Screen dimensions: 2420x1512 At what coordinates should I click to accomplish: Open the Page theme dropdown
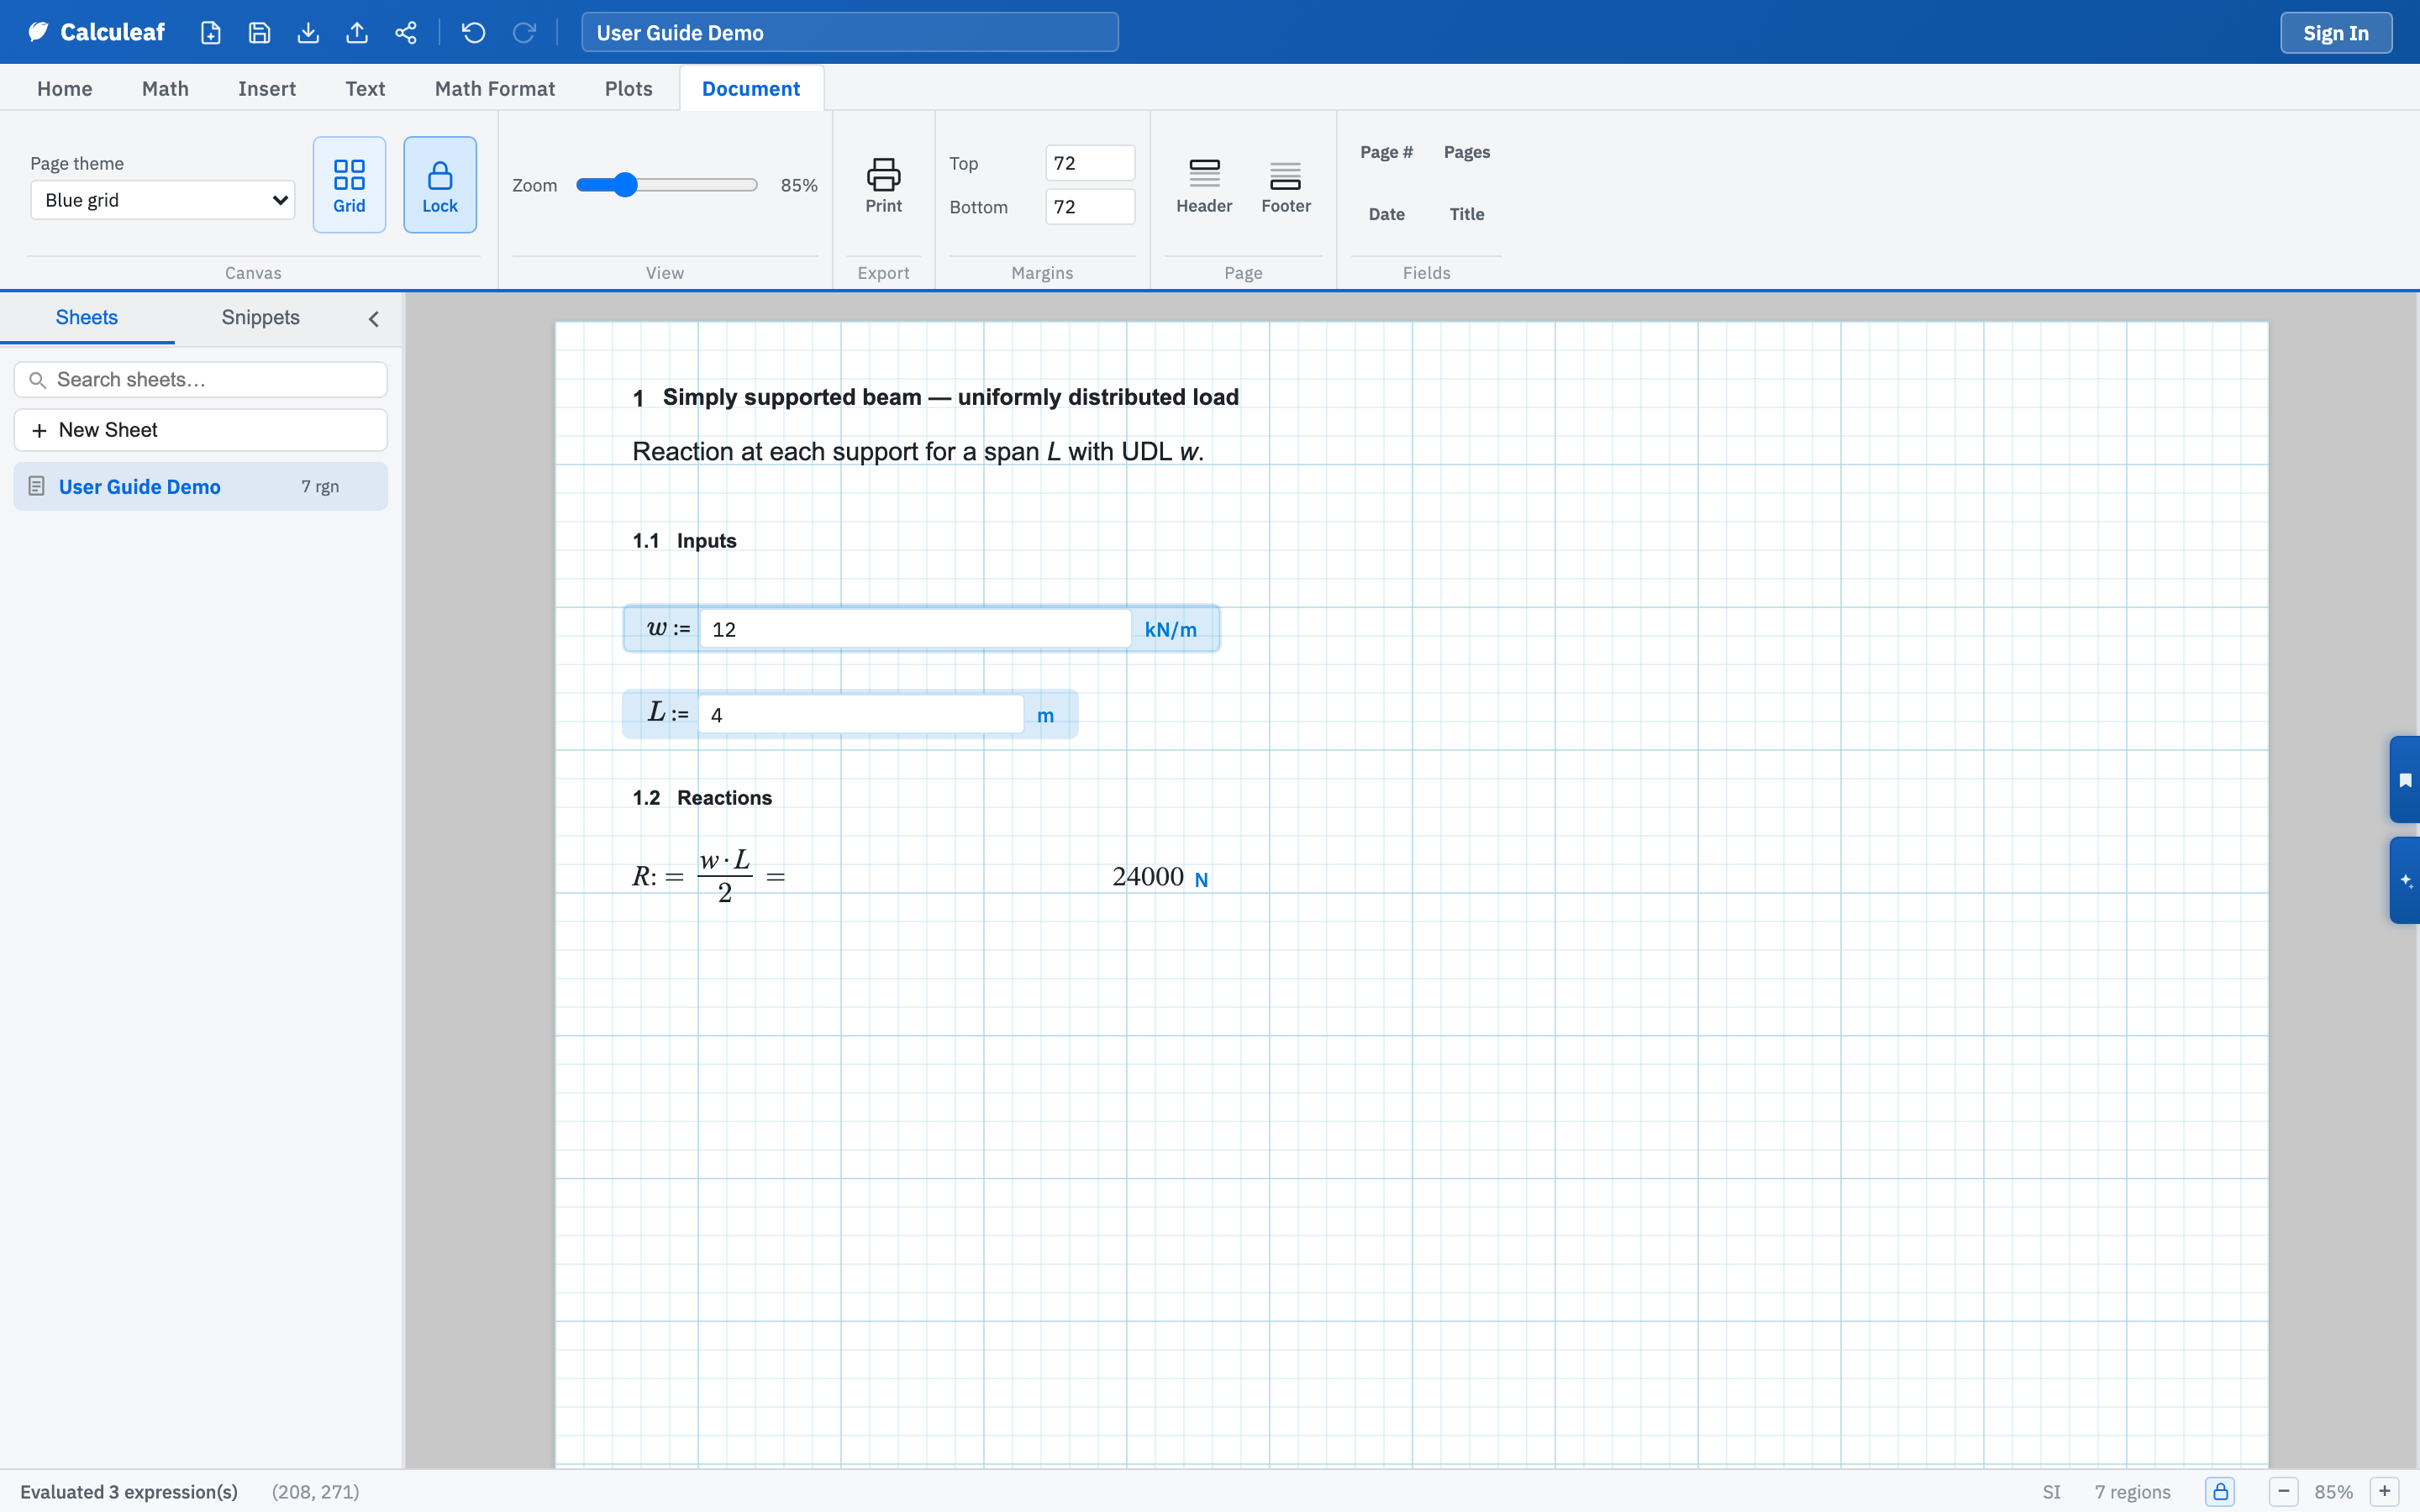[163, 200]
